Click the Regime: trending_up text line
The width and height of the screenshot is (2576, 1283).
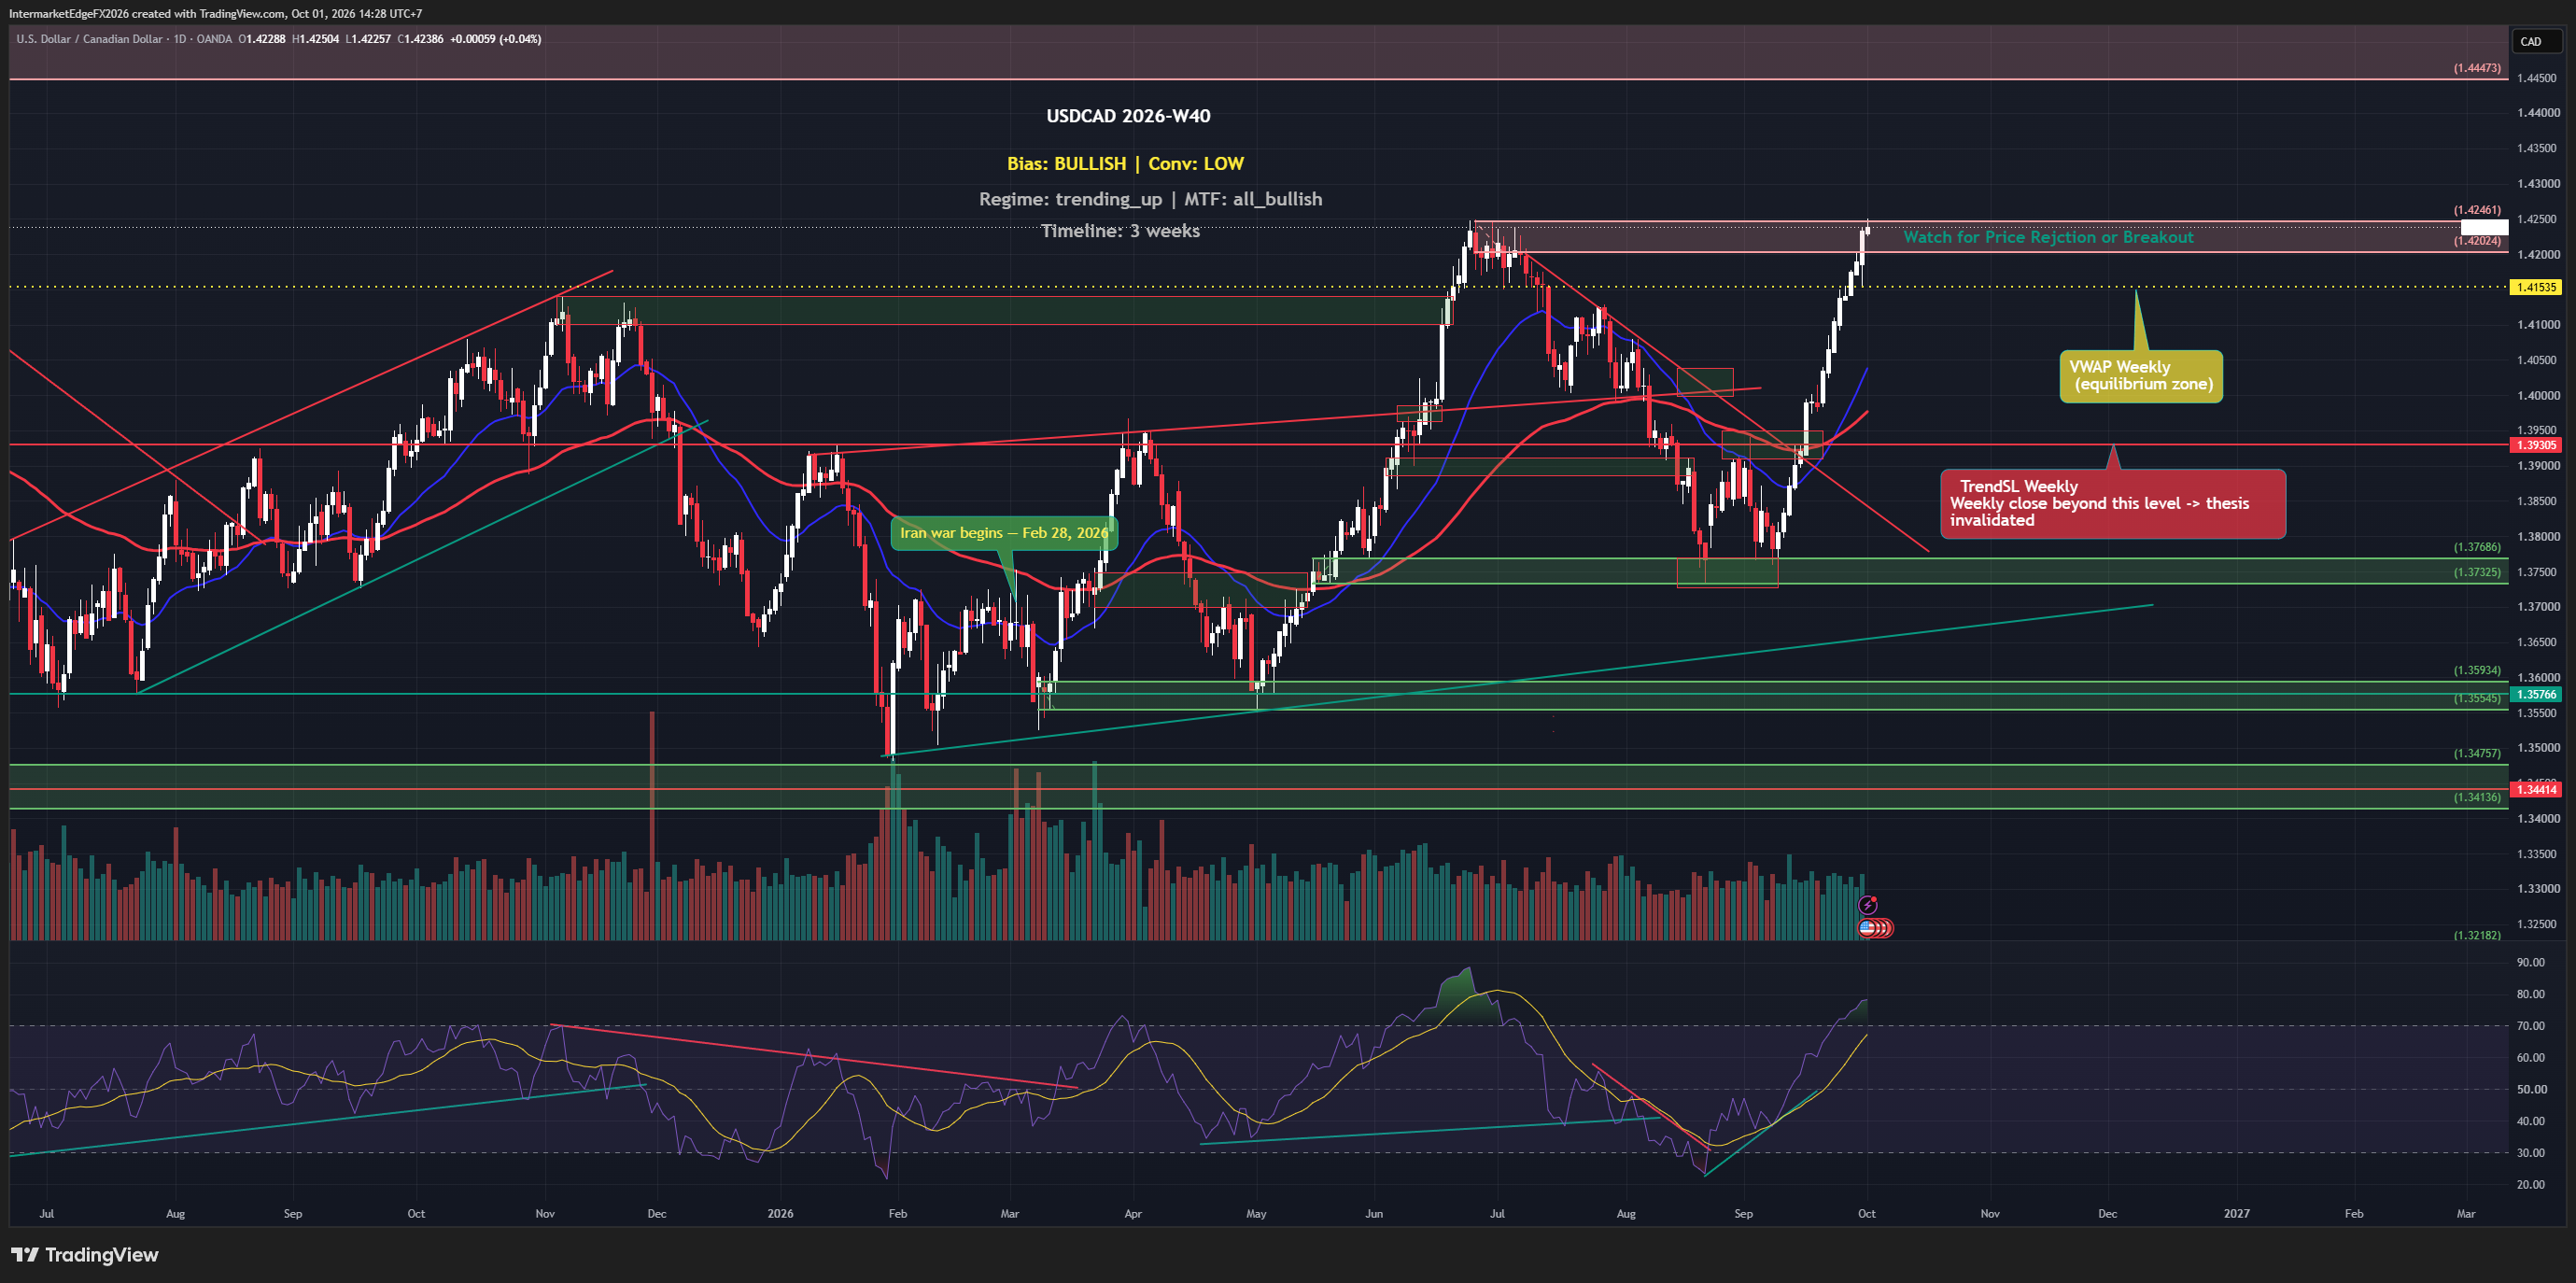tap(1070, 199)
